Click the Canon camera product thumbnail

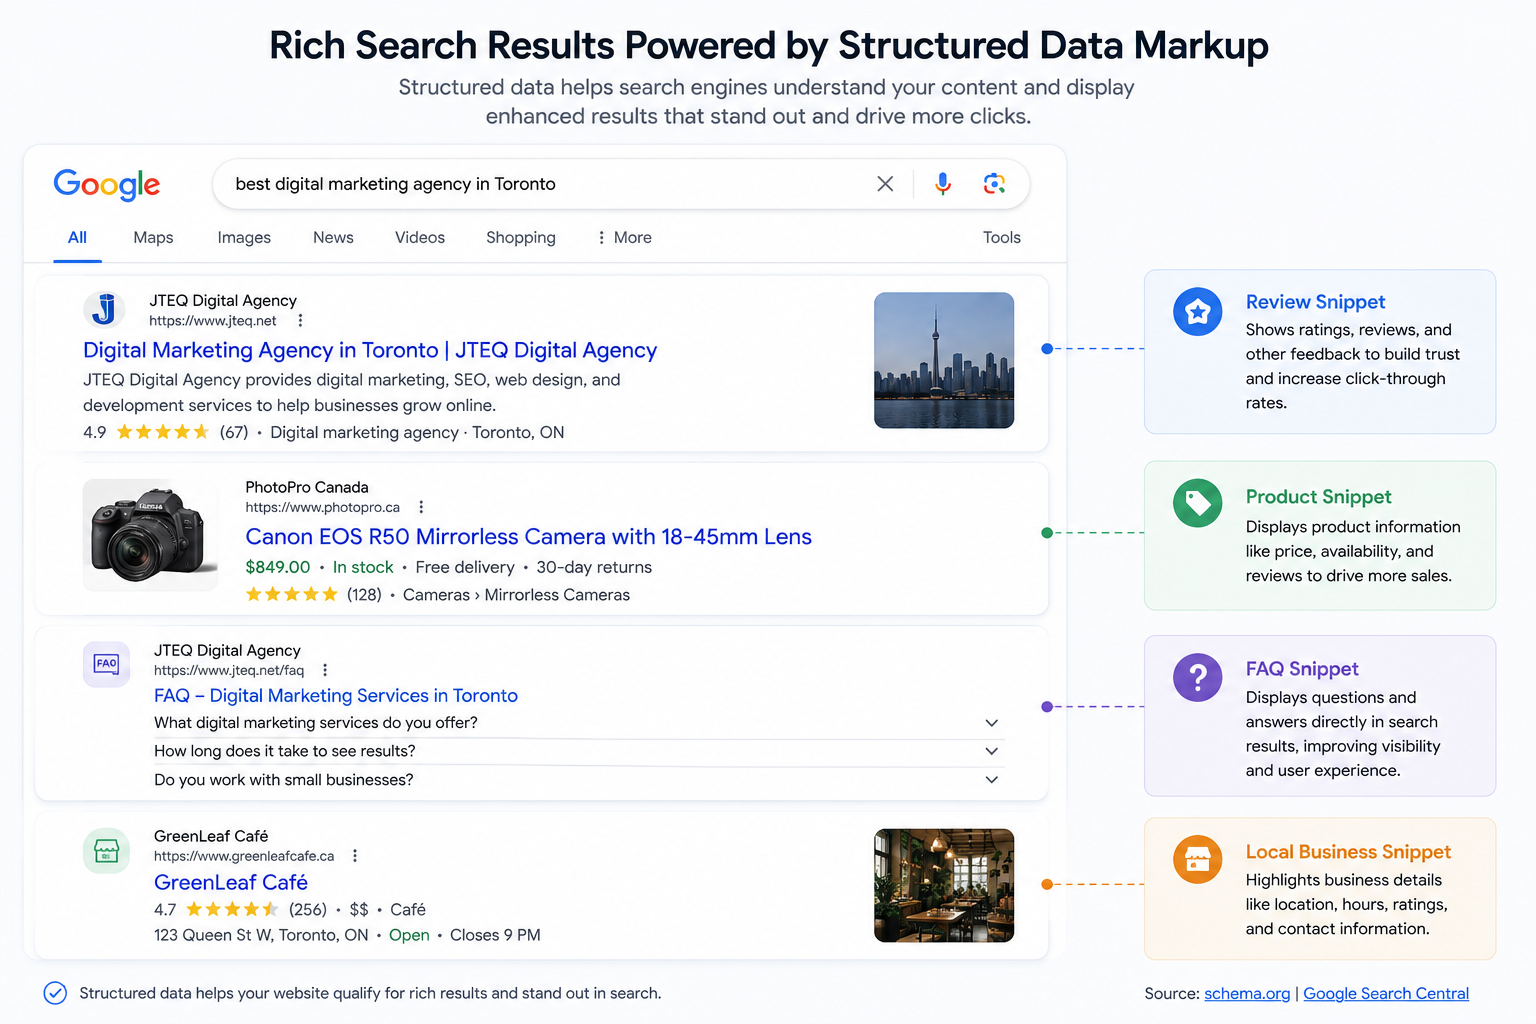click(x=150, y=535)
